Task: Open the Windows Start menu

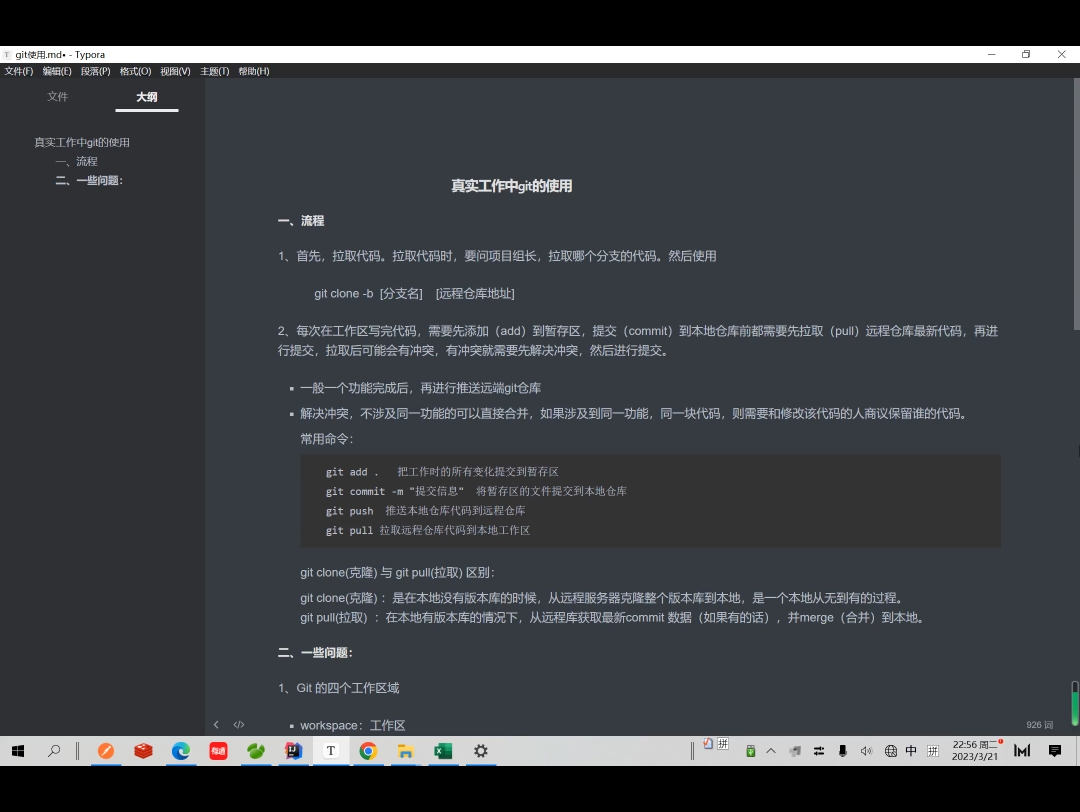Action: tap(18, 751)
